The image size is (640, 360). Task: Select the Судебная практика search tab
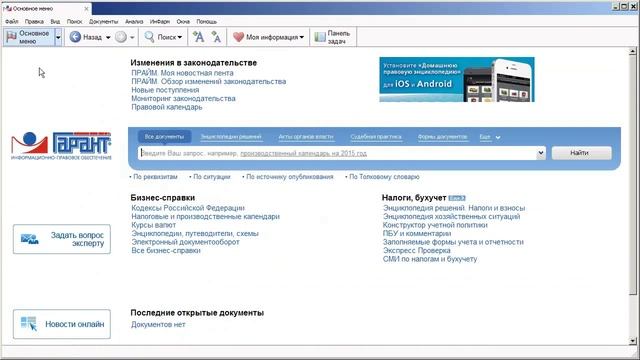[376, 137]
